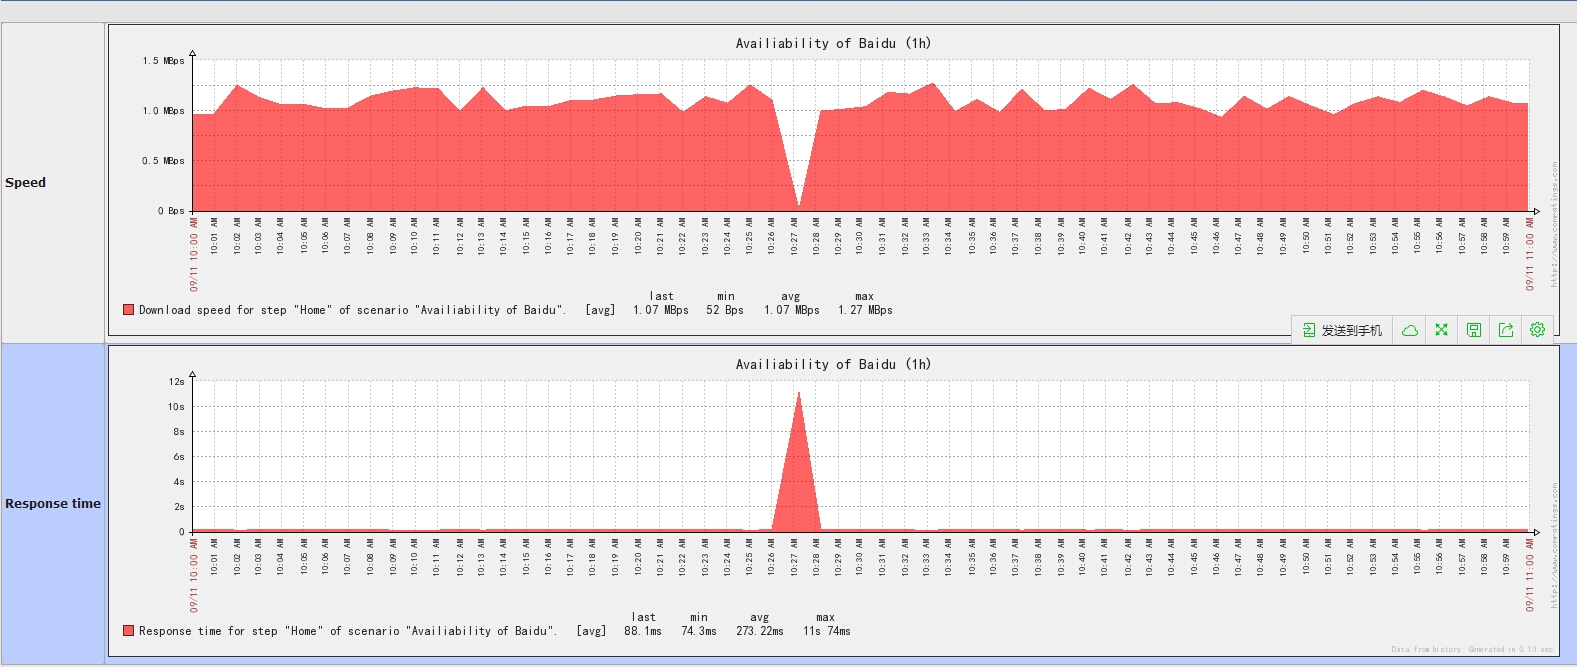
Task: Click the green fullscreen expand arrows icon
Action: [x=1441, y=330]
